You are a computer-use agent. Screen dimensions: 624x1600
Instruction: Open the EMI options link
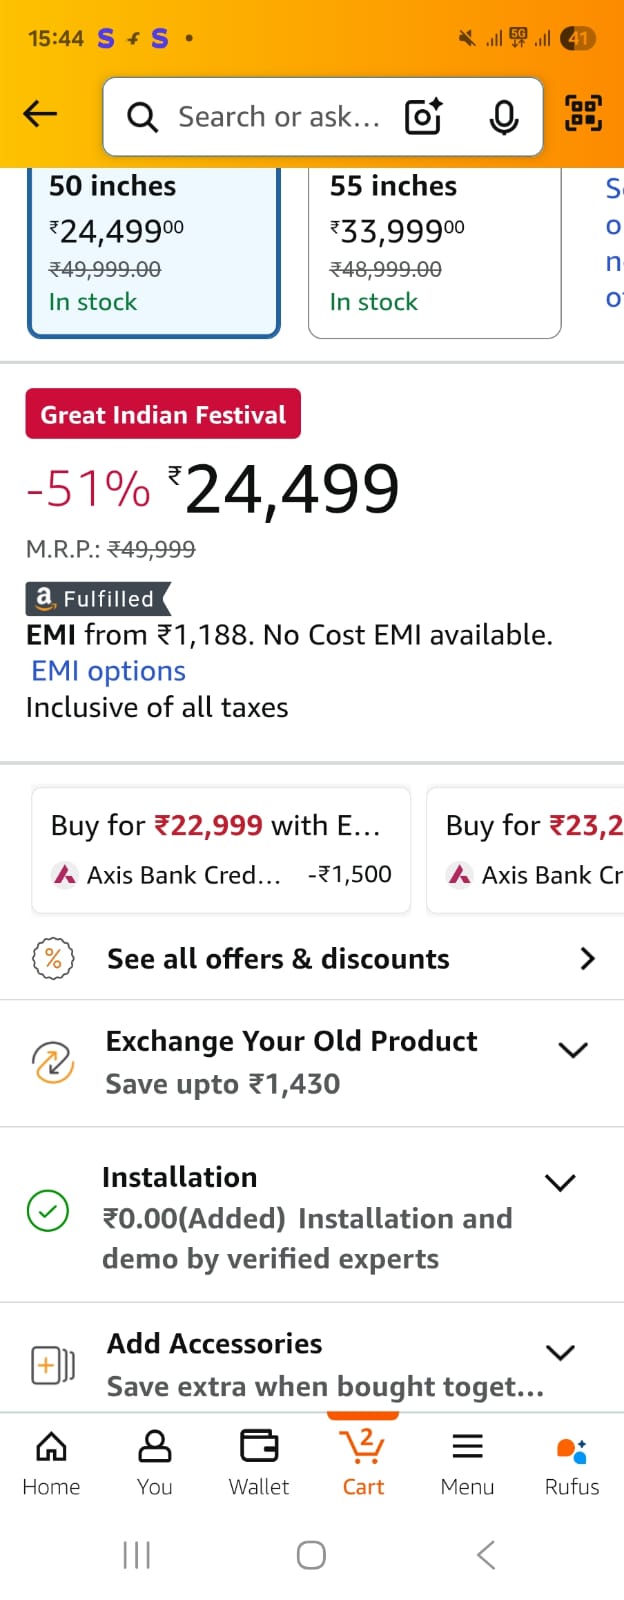pos(108,671)
